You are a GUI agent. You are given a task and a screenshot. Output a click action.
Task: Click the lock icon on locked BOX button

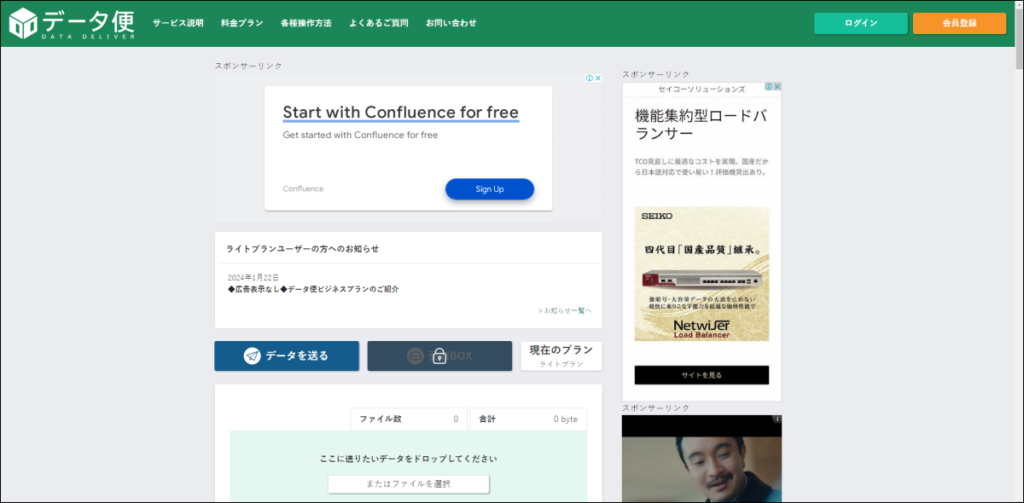point(440,356)
